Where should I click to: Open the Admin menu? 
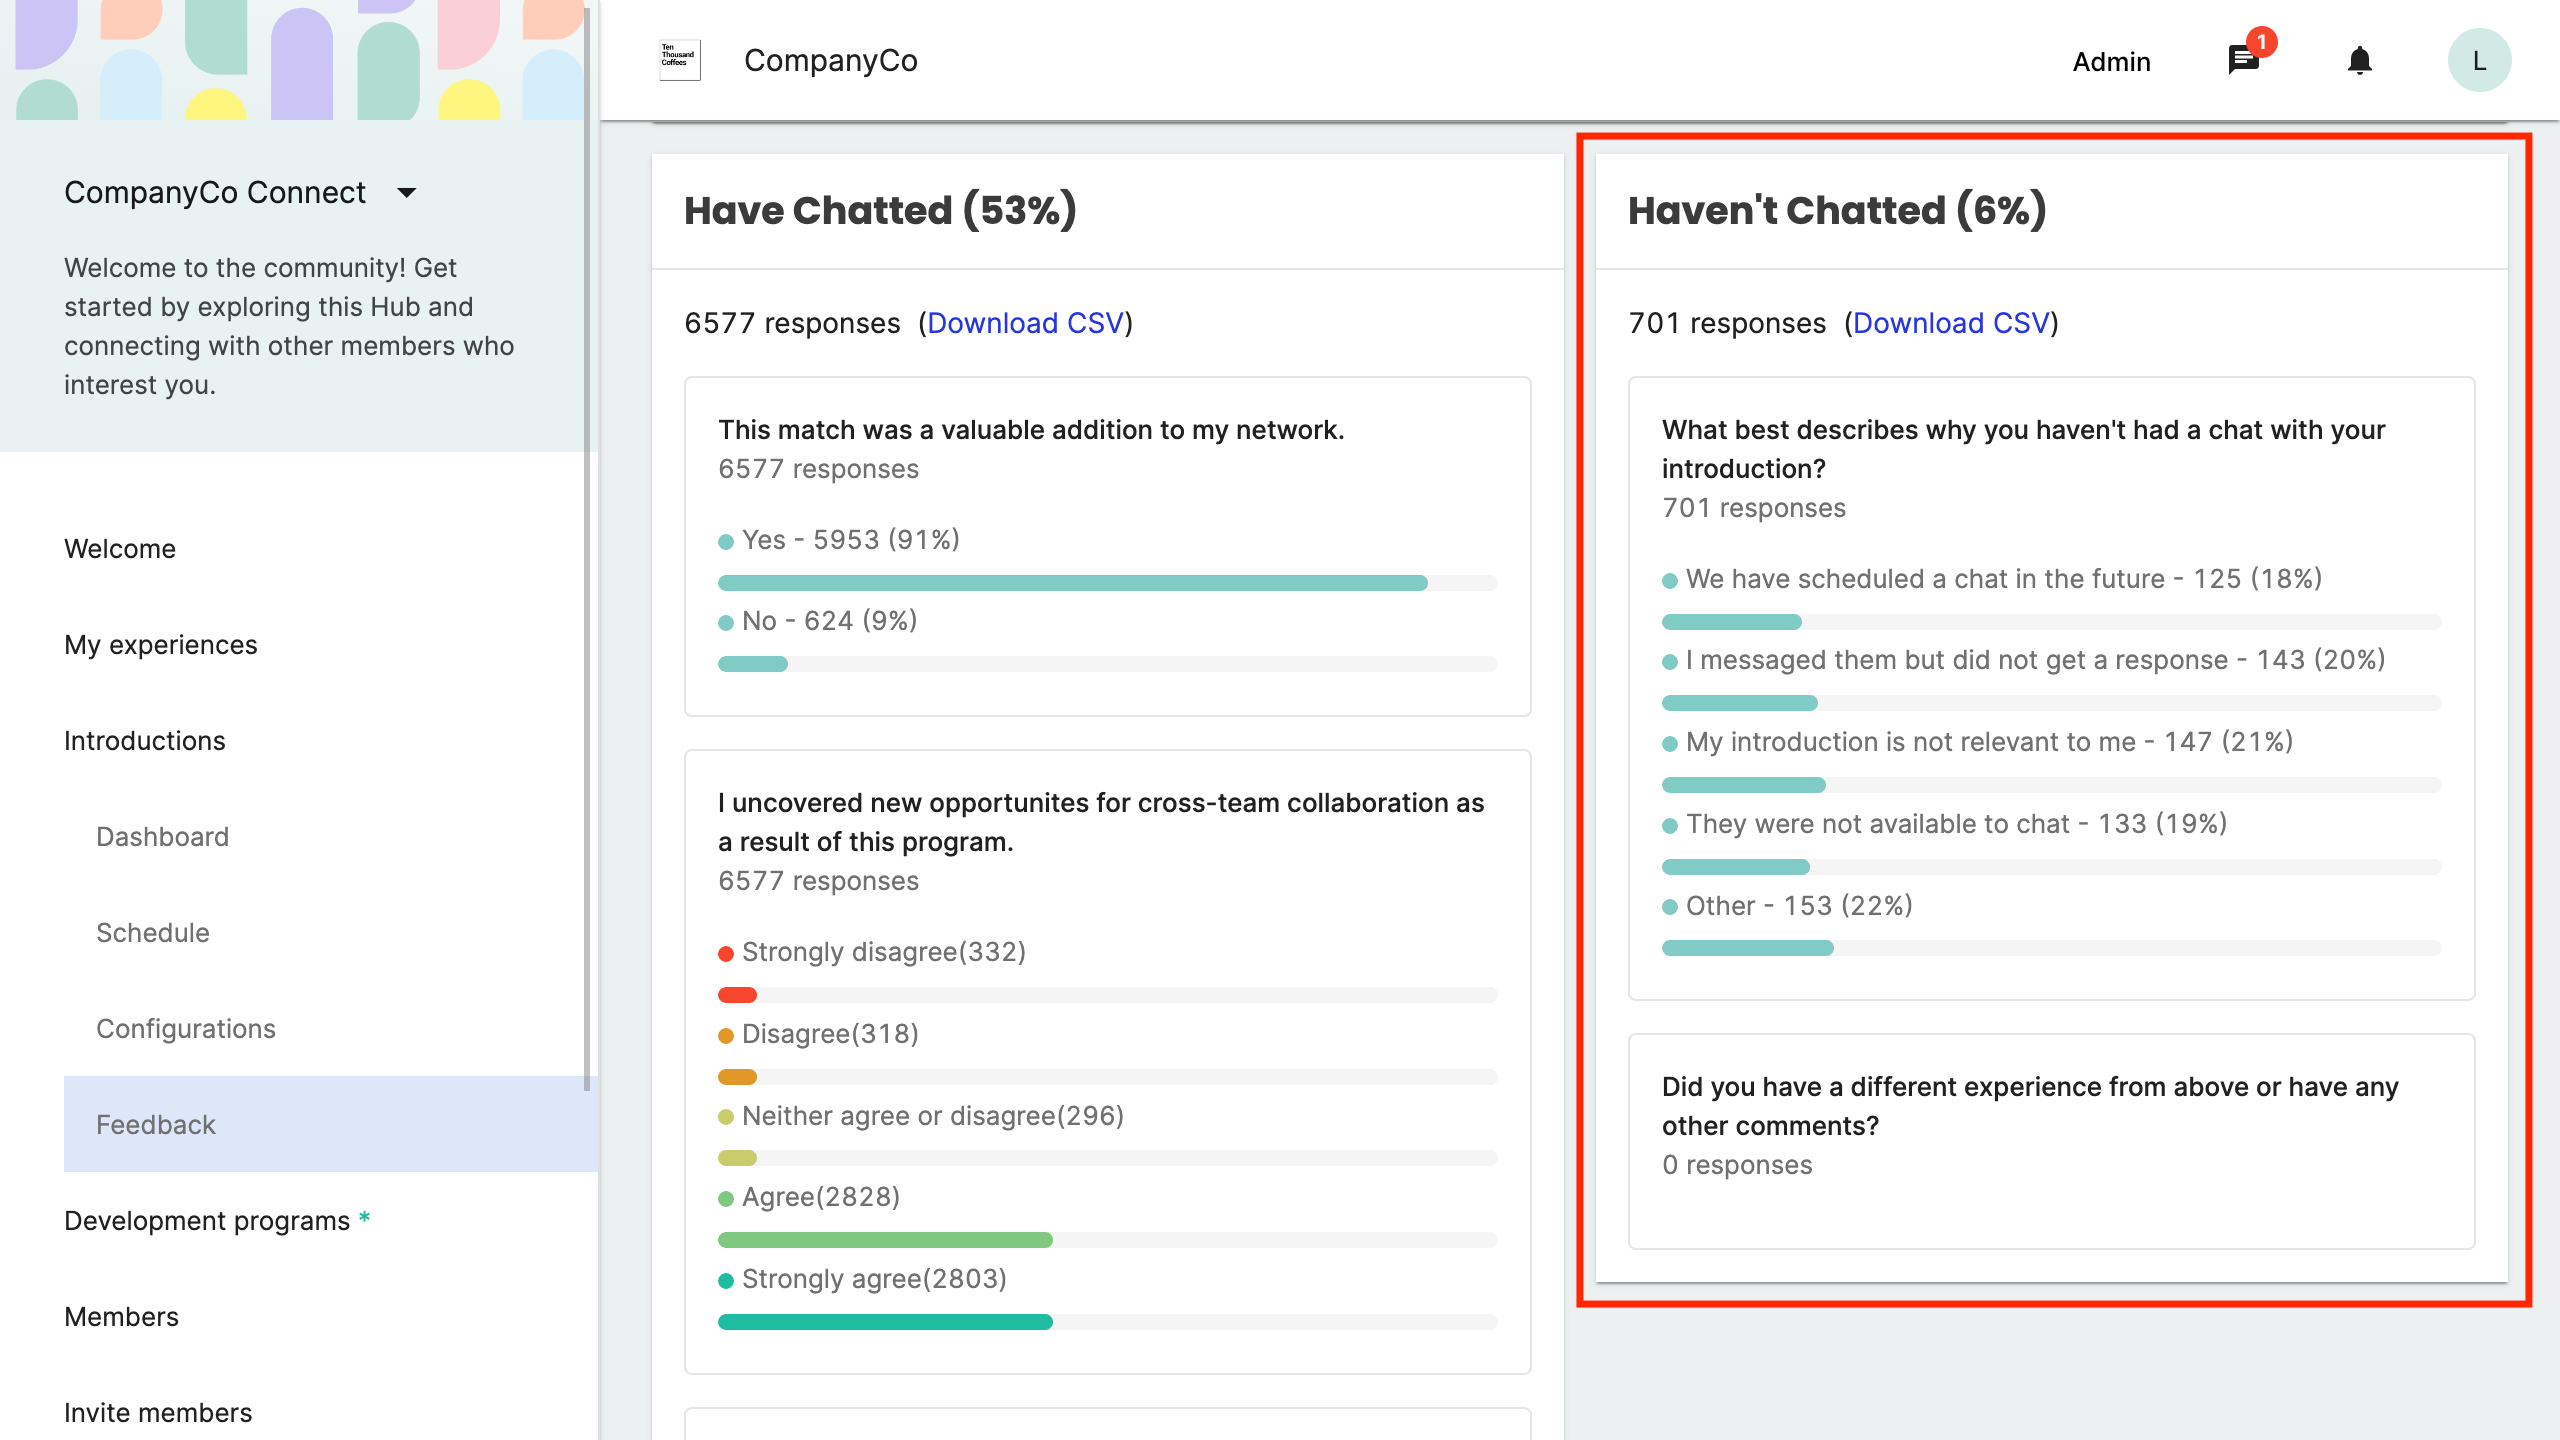(2111, 61)
